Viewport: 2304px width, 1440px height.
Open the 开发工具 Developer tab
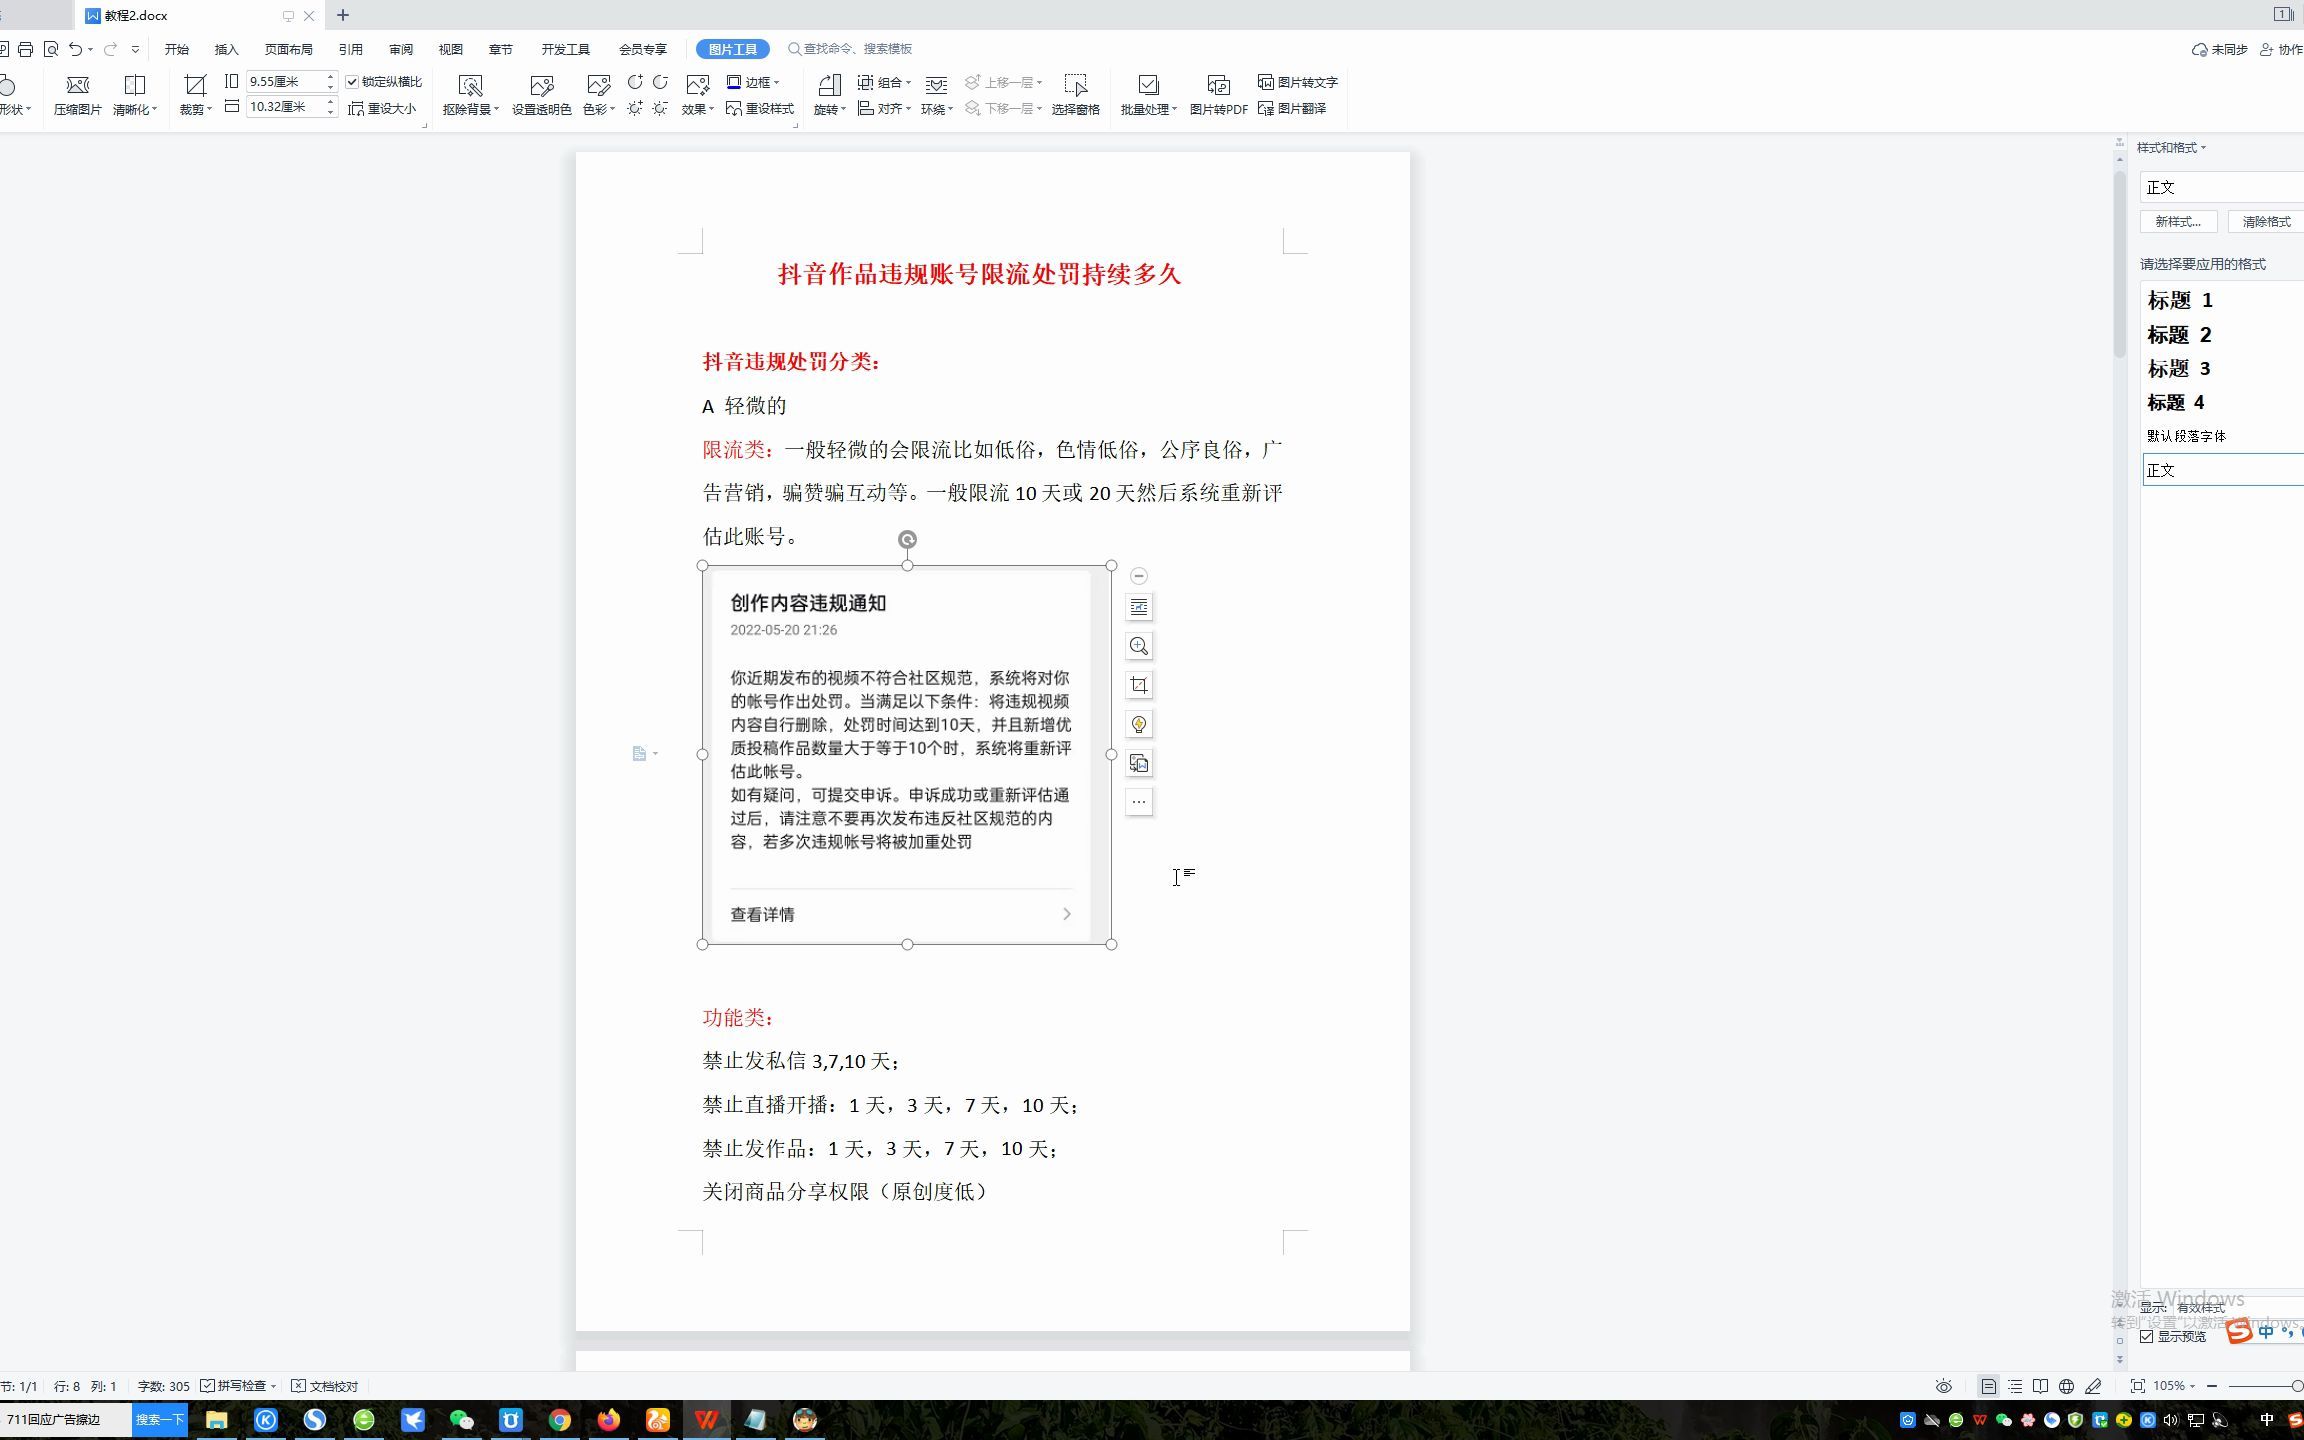(x=566, y=49)
